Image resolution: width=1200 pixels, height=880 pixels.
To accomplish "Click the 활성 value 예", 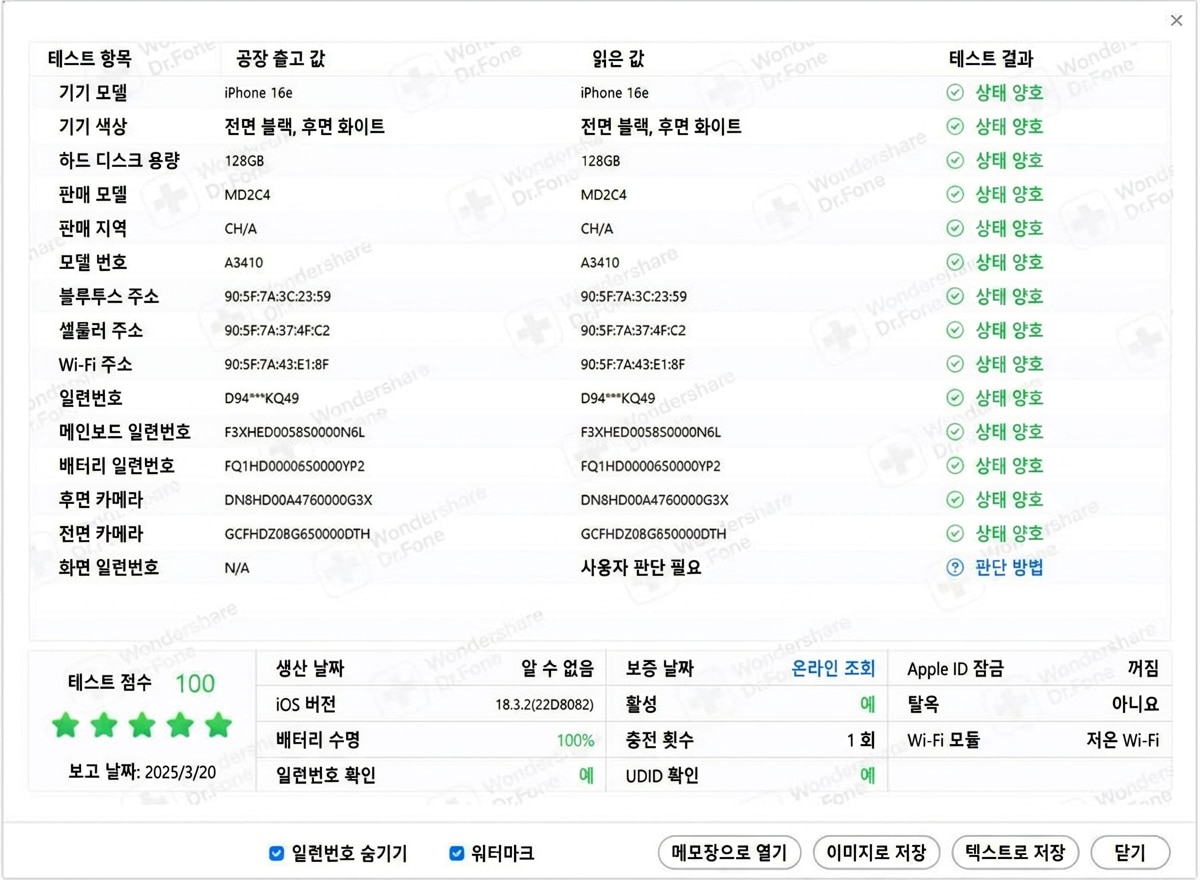I will coord(868,705).
